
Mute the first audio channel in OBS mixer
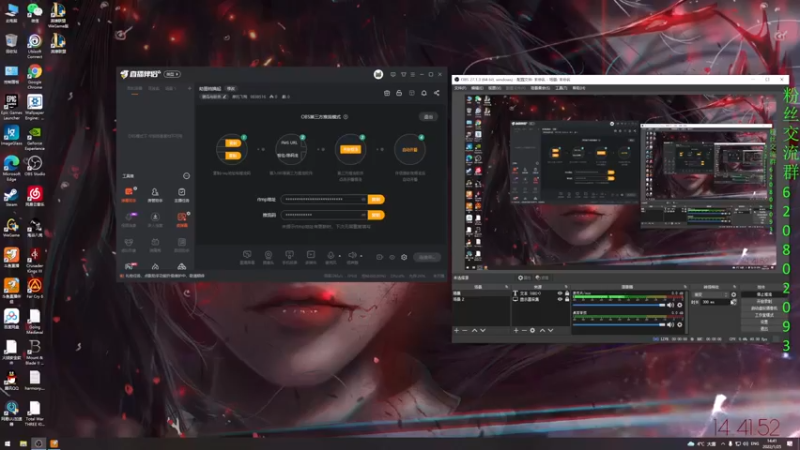(671, 305)
